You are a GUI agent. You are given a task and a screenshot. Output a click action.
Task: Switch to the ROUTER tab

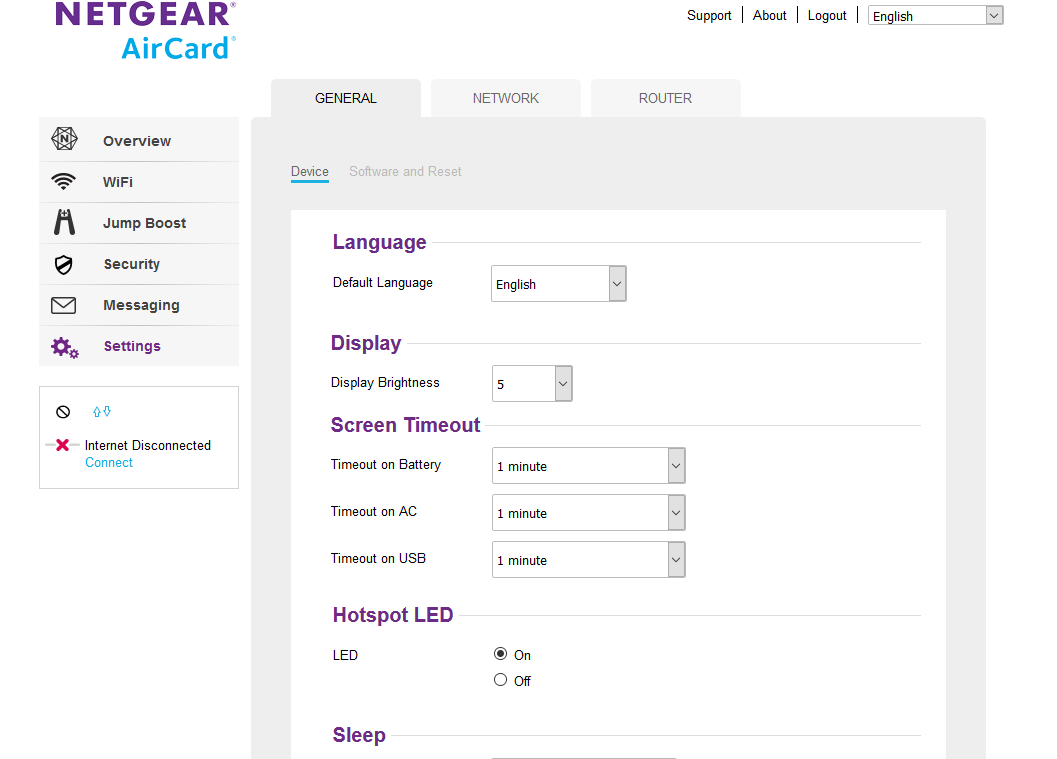(x=665, y=98)
